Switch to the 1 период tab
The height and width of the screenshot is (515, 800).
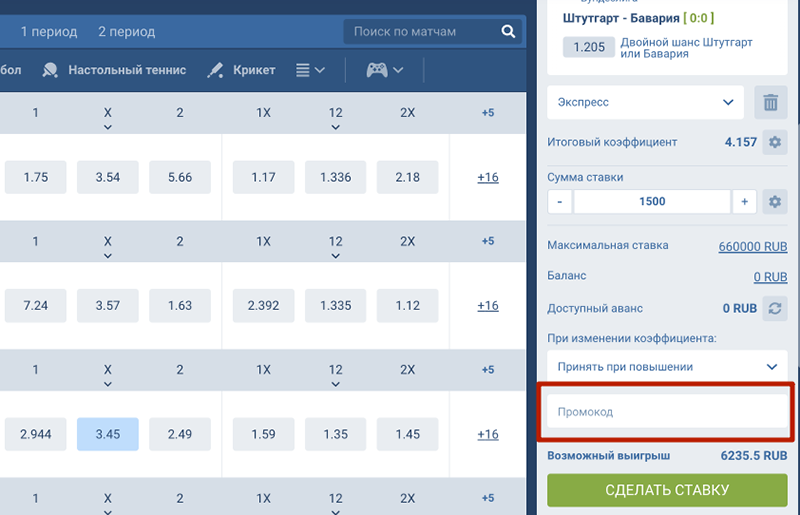pos(49,32)
